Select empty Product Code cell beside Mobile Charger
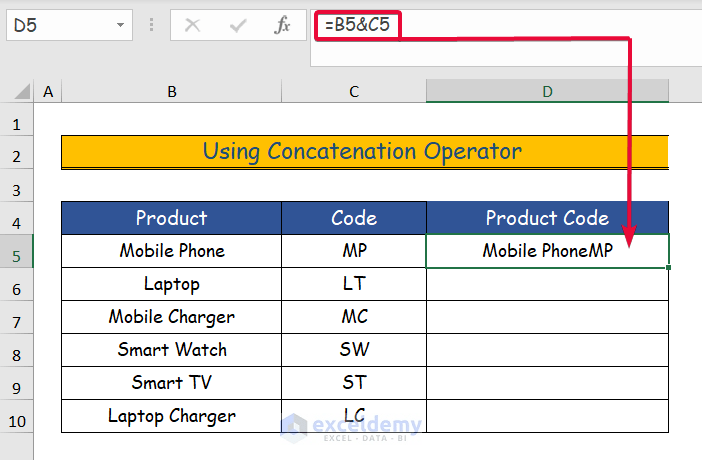 [x=547, y=317]
